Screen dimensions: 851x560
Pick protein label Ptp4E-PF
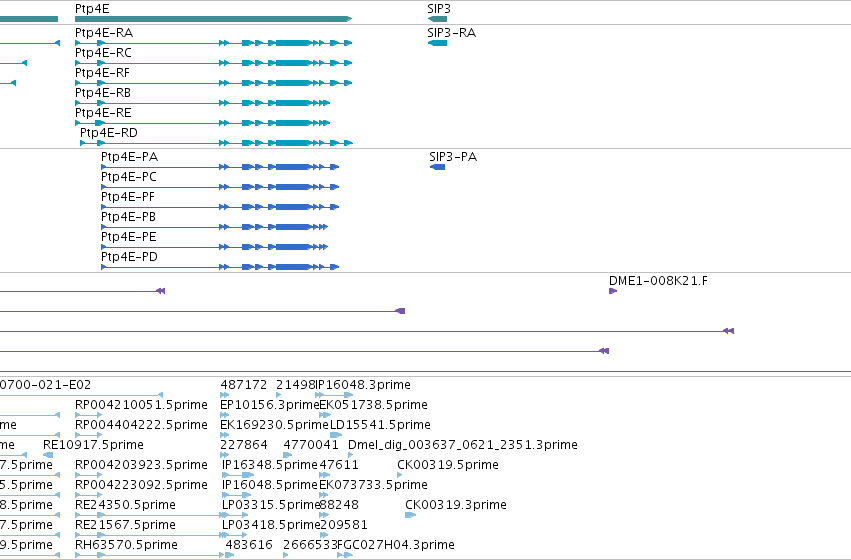tap(128, 197)
